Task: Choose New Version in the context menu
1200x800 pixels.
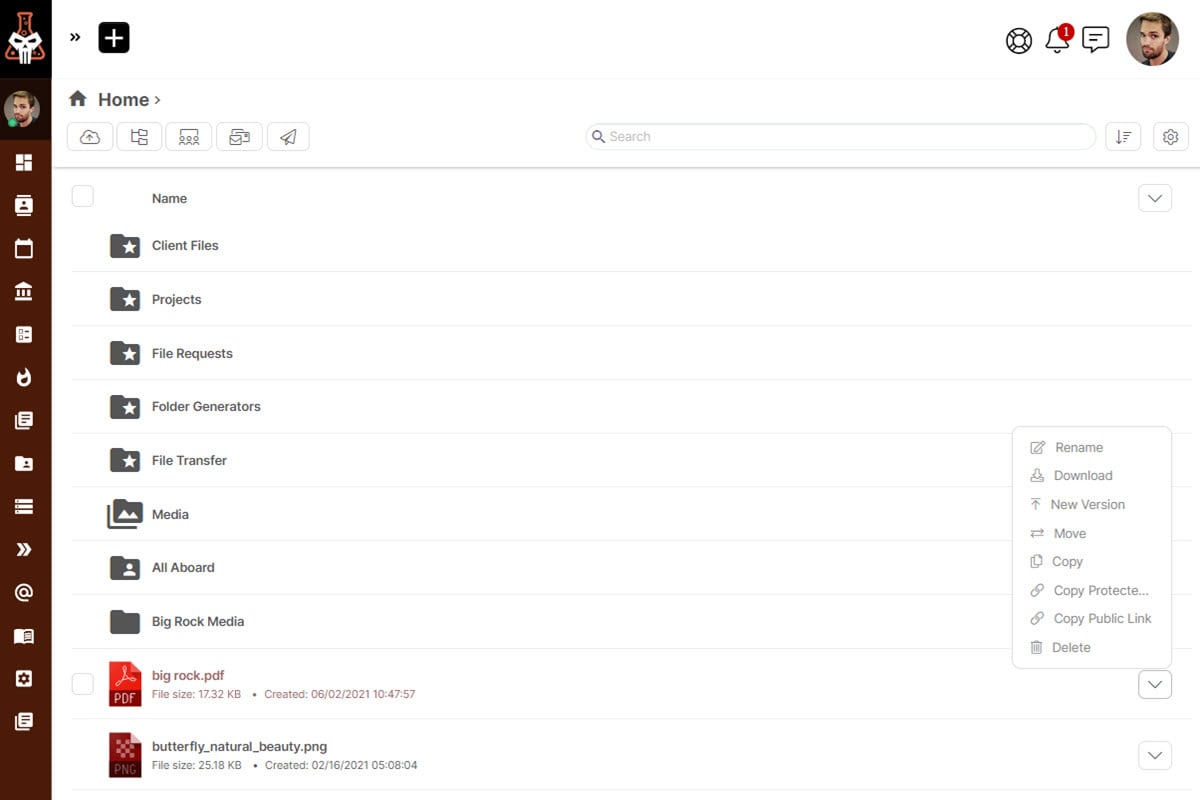Action: pyautogui.click(x=1088, y=504)
